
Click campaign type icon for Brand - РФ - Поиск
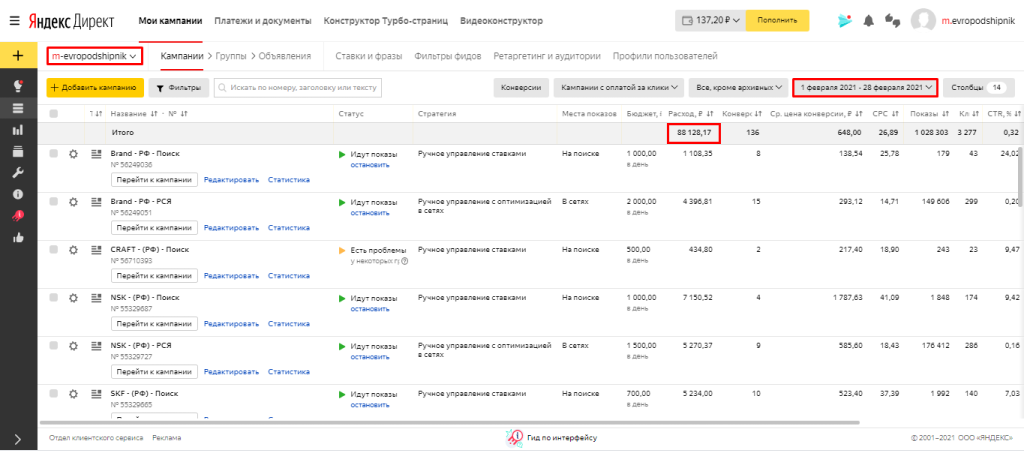pyautogui.click(x=97, y=154)
